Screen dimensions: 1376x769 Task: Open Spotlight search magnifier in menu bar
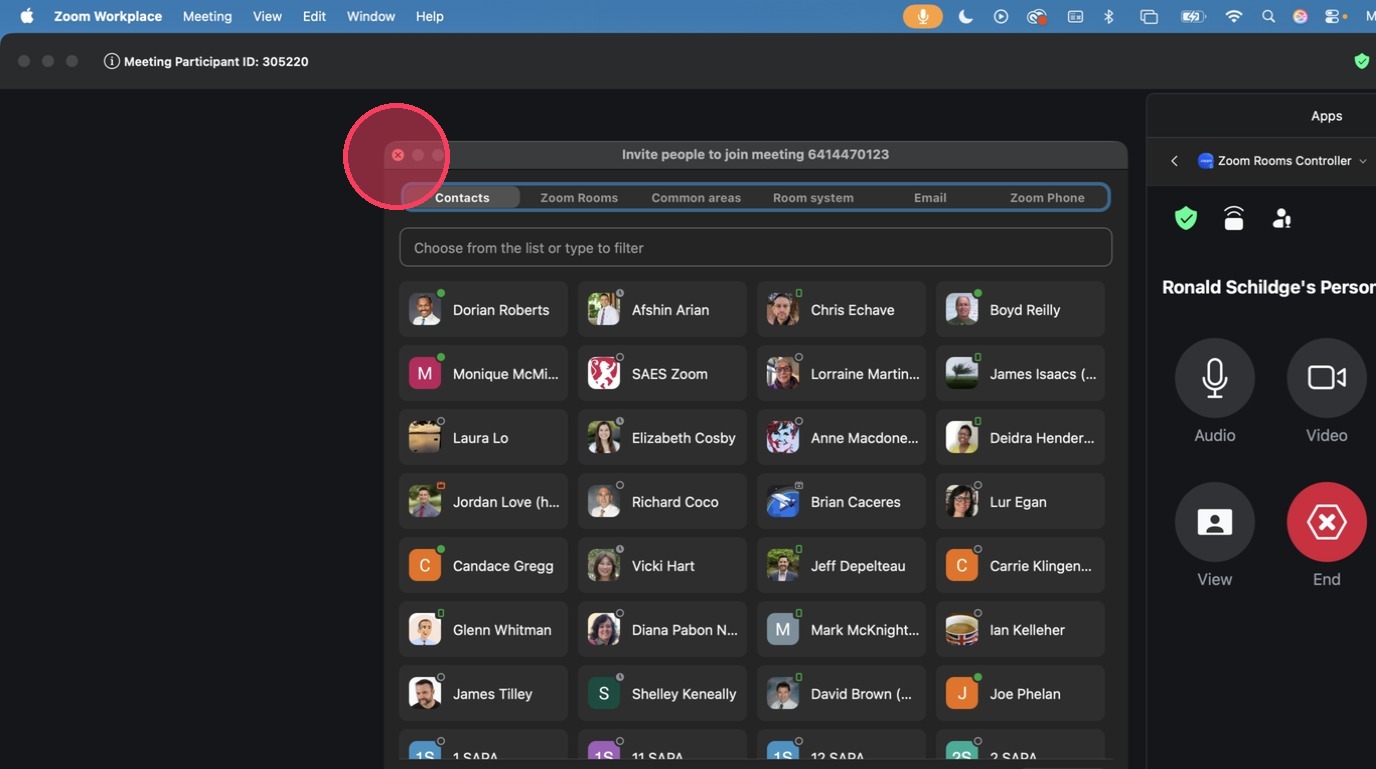[1268, 16]
